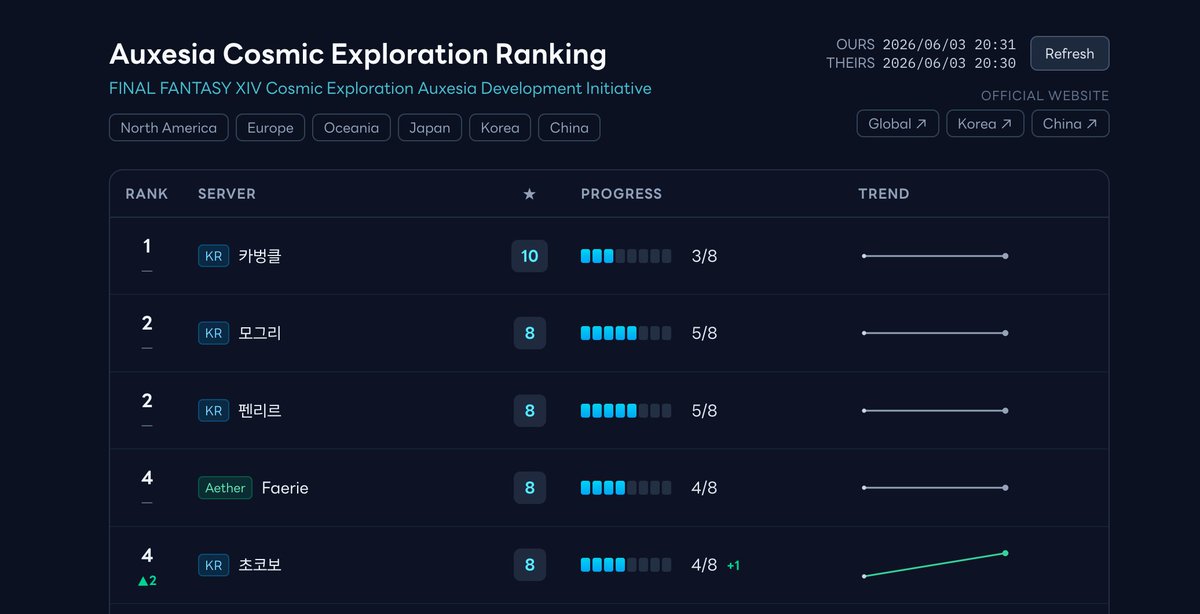Click the star level 10 badge for 카벙클
Viewport: 1200px width, 614px height.
pos(529,256)
